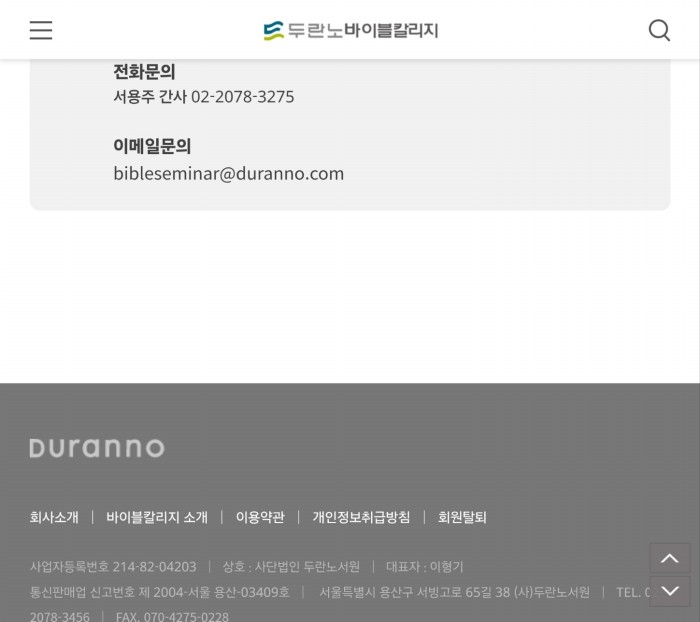
Task: Click the 전화문의 heading
Action: (144, 71)
